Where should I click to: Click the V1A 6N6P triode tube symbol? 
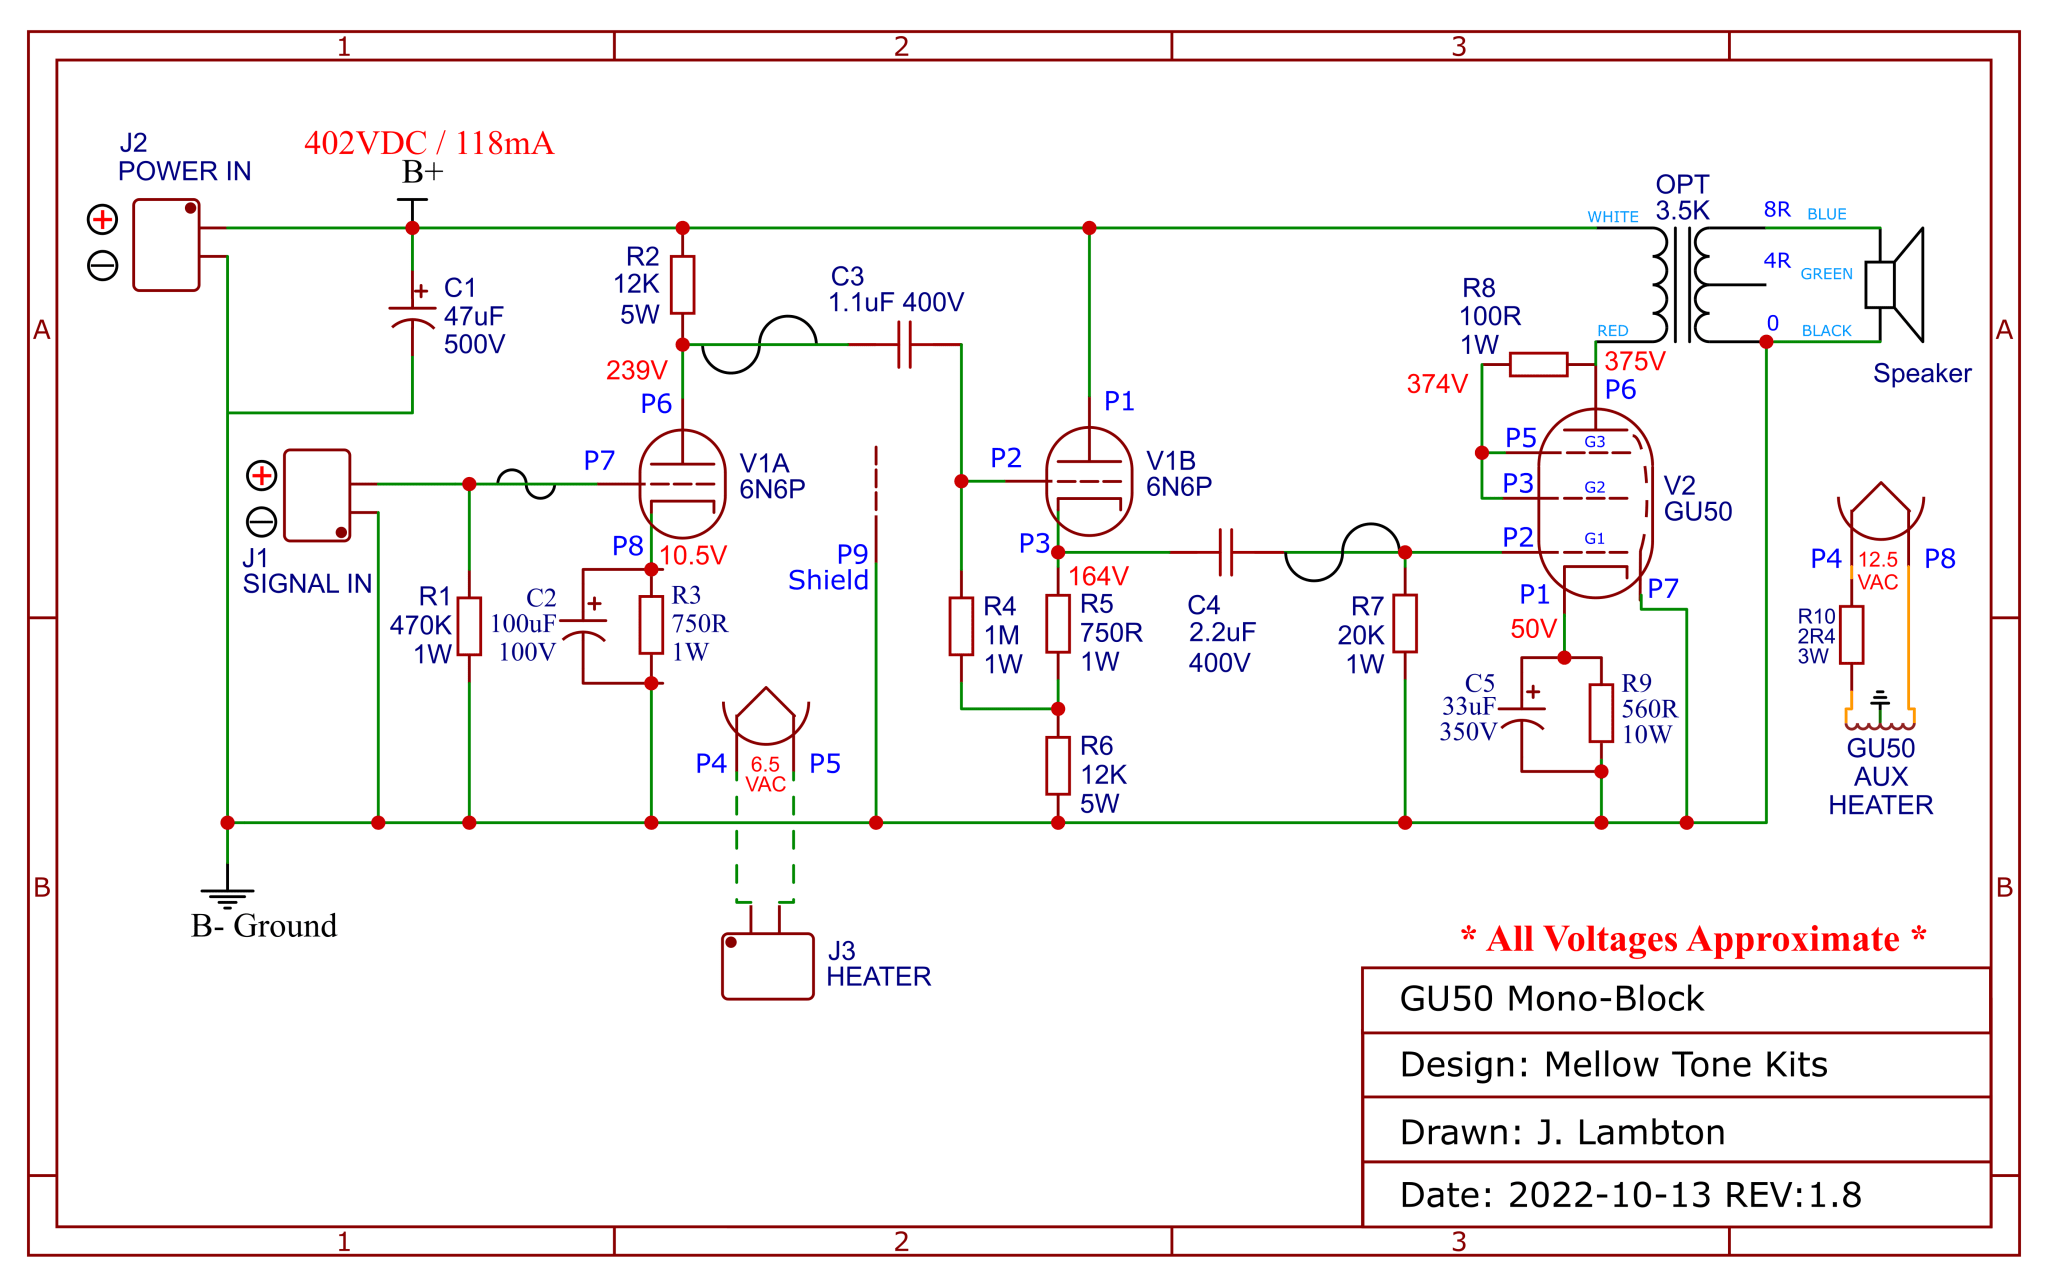[682, 484]
